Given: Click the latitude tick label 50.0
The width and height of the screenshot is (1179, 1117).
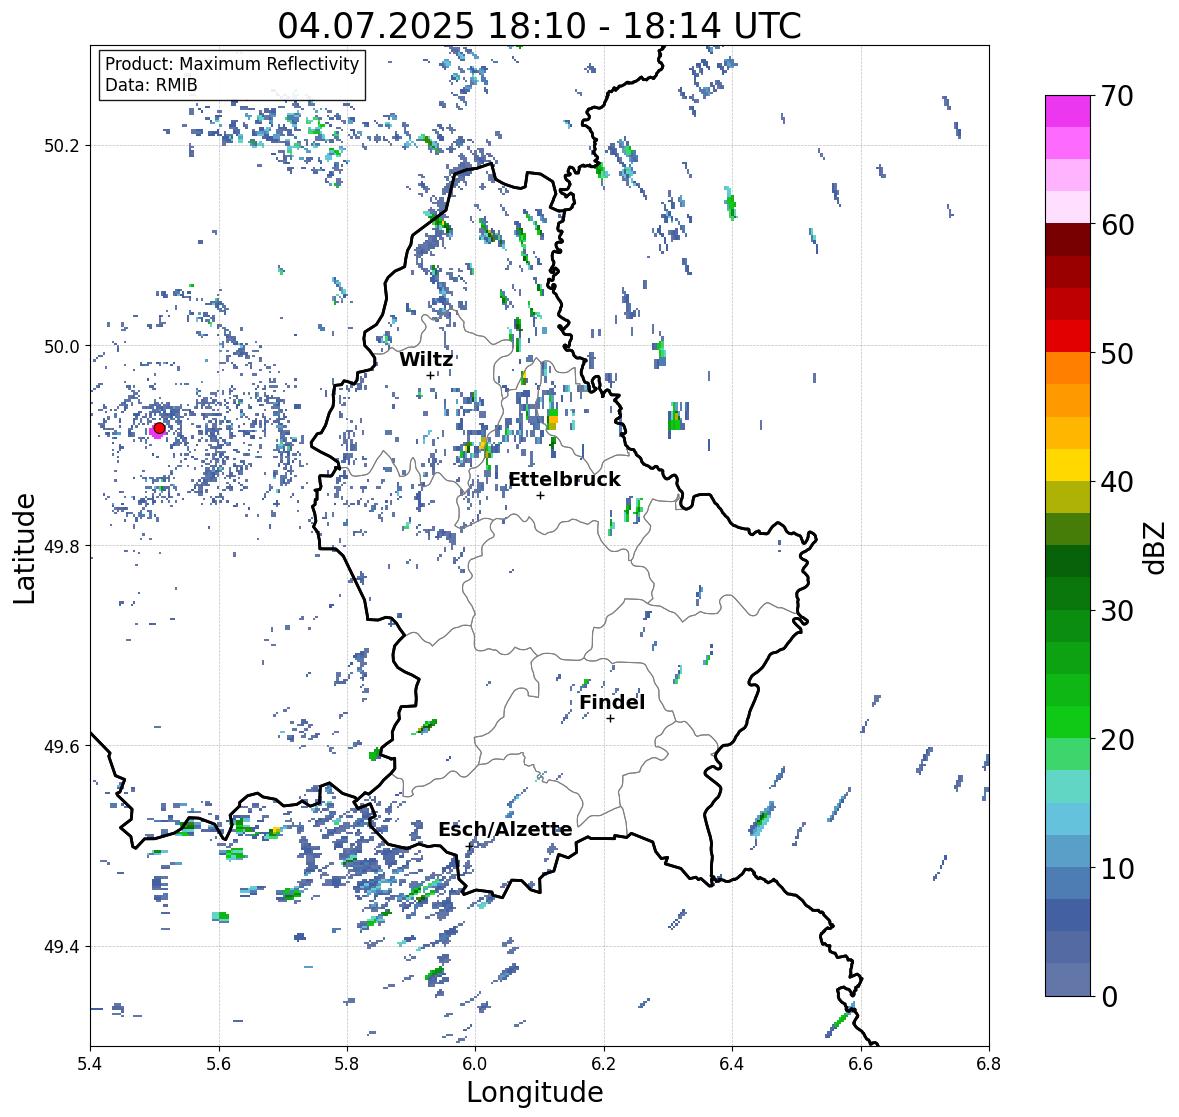Looking at the screenshot, I should pos(62,347).
